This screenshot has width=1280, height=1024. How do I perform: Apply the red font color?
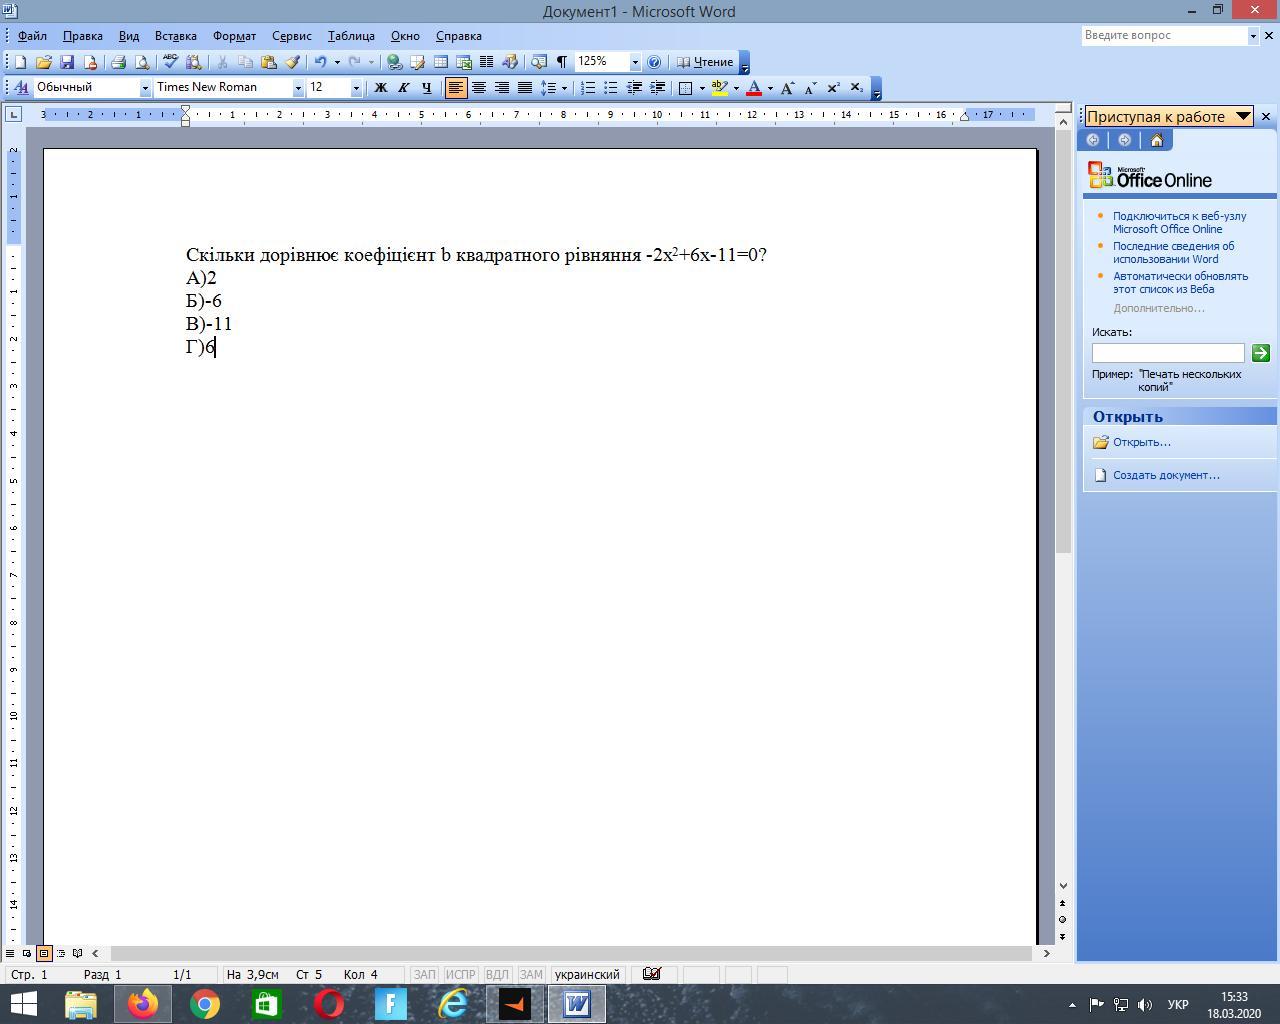point(754,88)
